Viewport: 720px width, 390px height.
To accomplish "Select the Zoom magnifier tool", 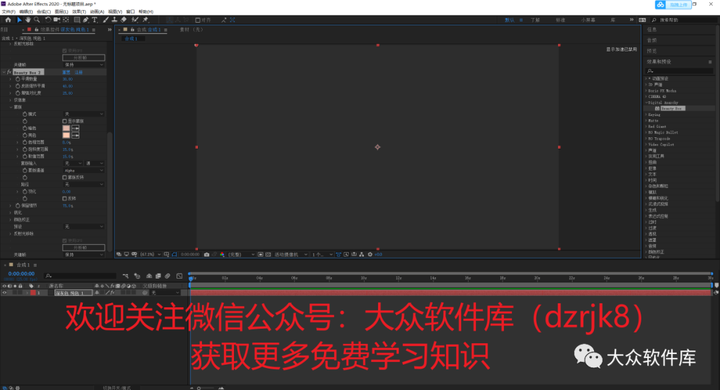I will coord(37,20).
